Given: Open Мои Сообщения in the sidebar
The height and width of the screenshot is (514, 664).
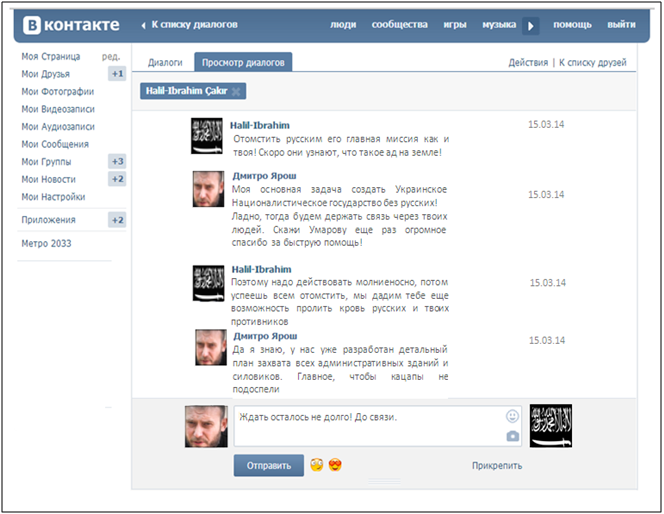Looking at the screenshot, I should 55,144.
